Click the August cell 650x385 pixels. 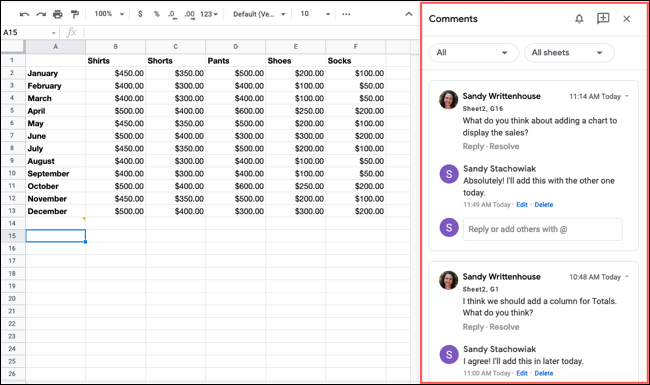coord(56,161)
